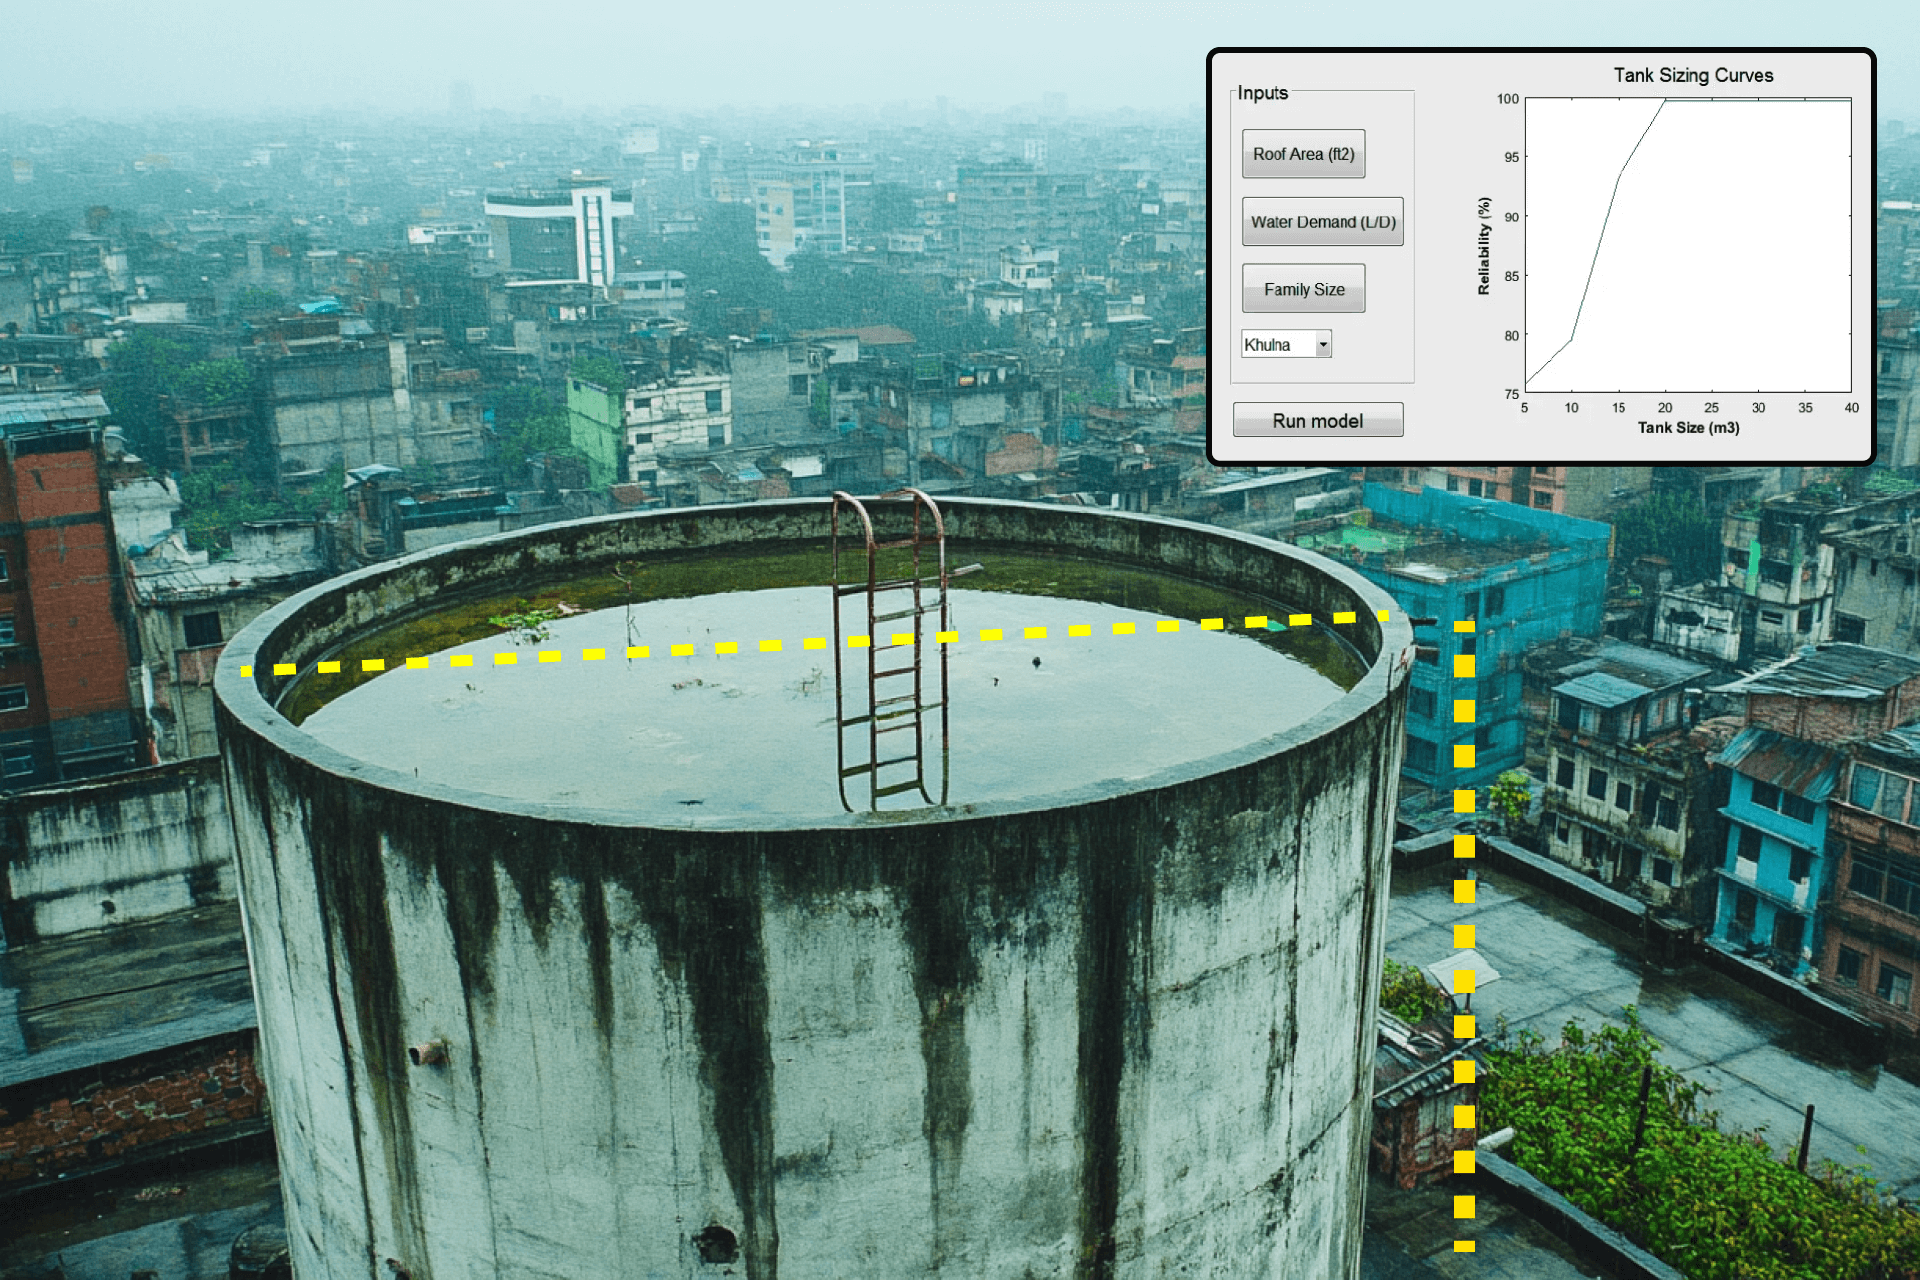Click the Family Size button

click(x=1303, y=289)
